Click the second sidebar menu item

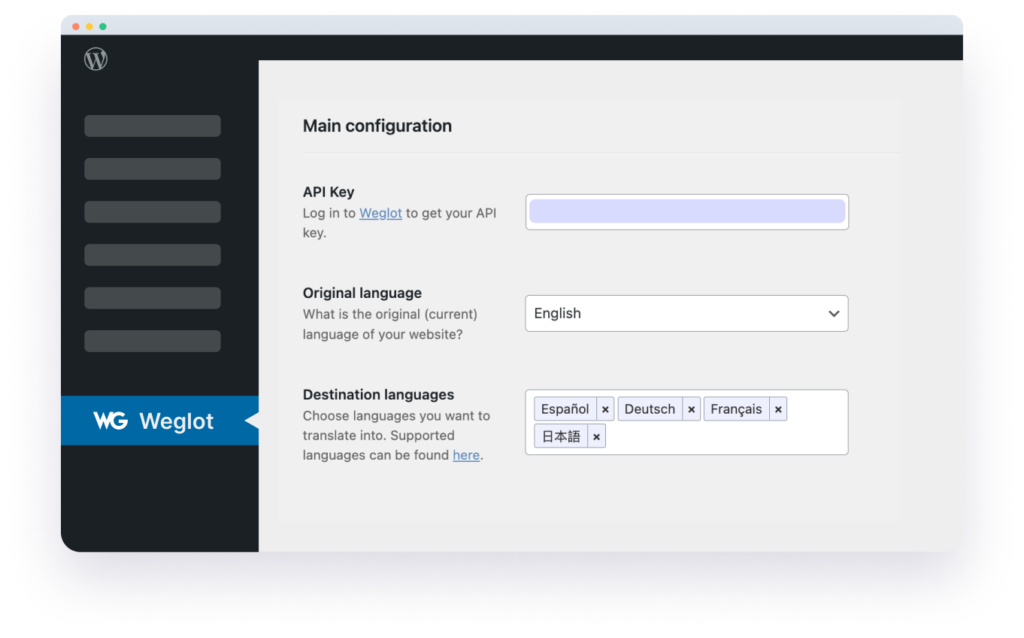(152, 168)
